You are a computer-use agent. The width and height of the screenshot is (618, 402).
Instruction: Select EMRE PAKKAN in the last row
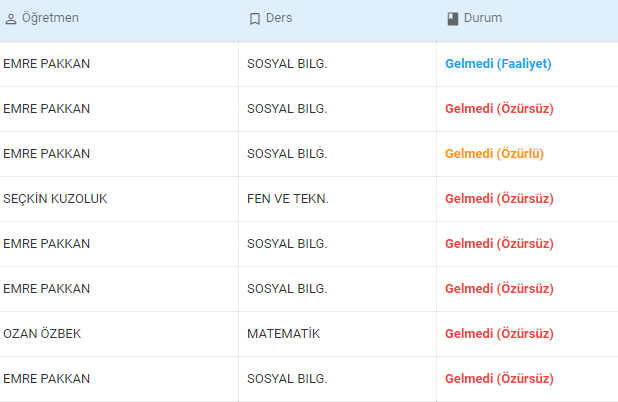pos(47,378)
